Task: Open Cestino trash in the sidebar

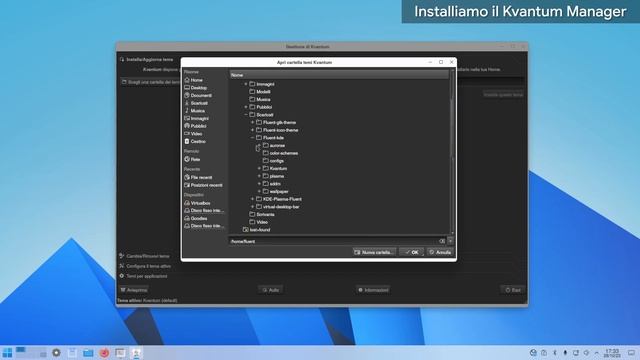Action: click(195, 141)
